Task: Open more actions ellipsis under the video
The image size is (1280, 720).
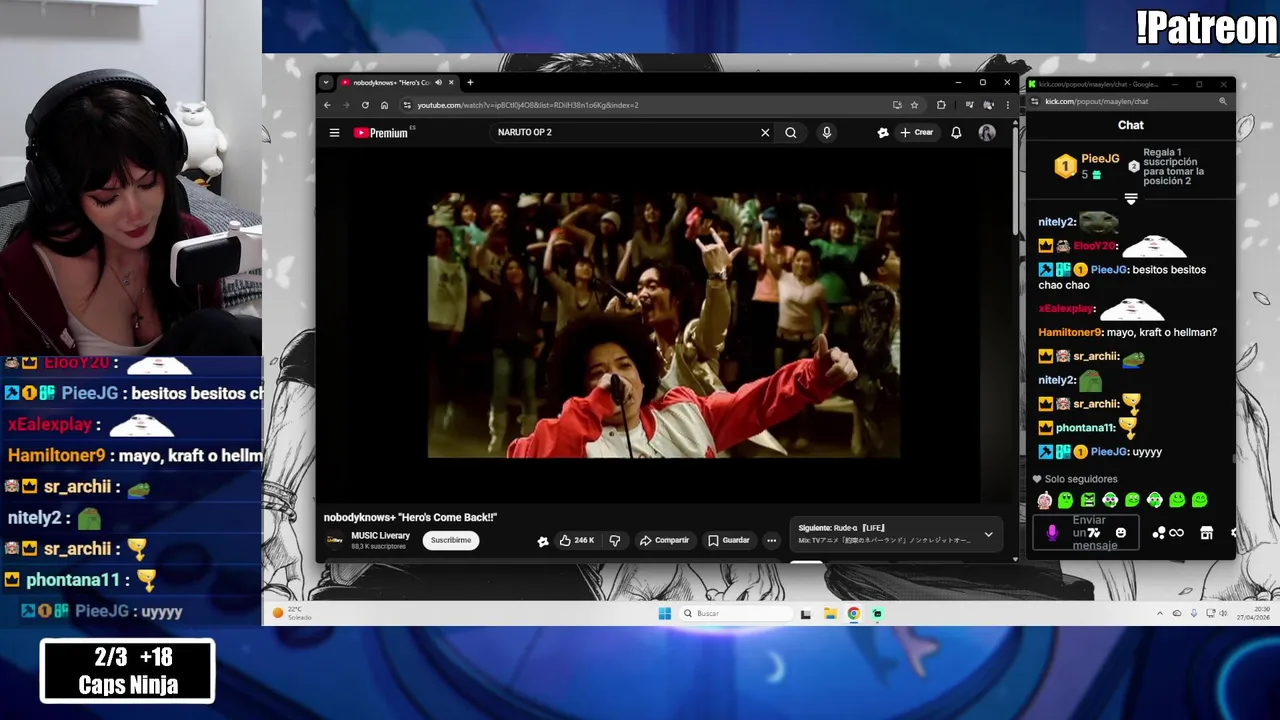Action: pos(771,540)
